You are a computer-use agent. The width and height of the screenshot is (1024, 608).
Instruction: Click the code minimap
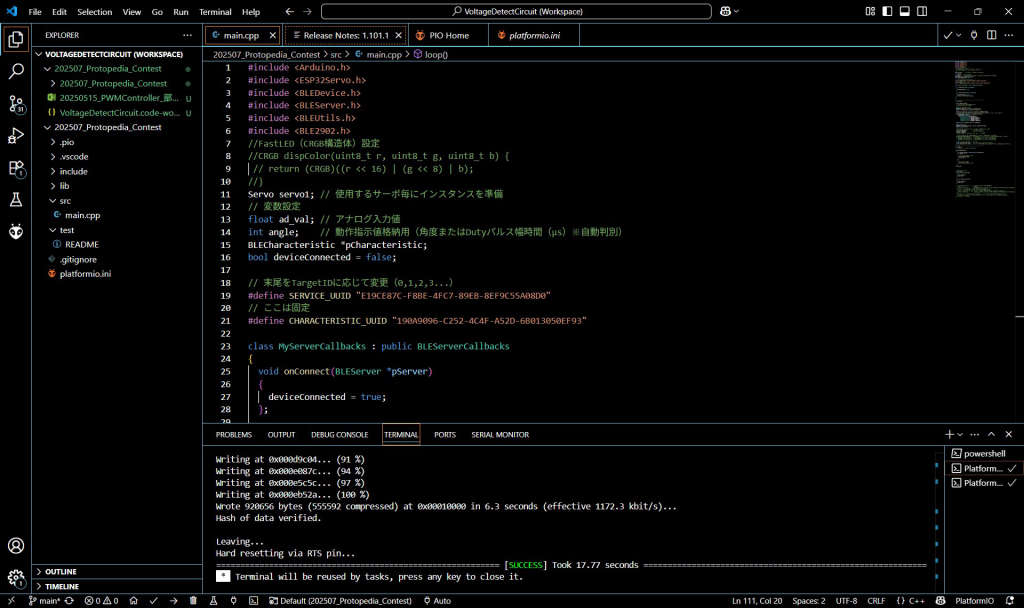983,127
